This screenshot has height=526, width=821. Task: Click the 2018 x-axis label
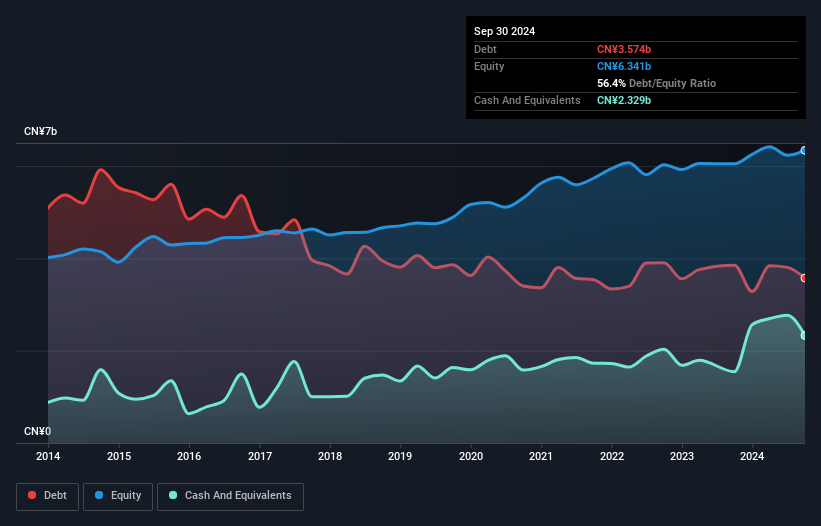[330, 456]
